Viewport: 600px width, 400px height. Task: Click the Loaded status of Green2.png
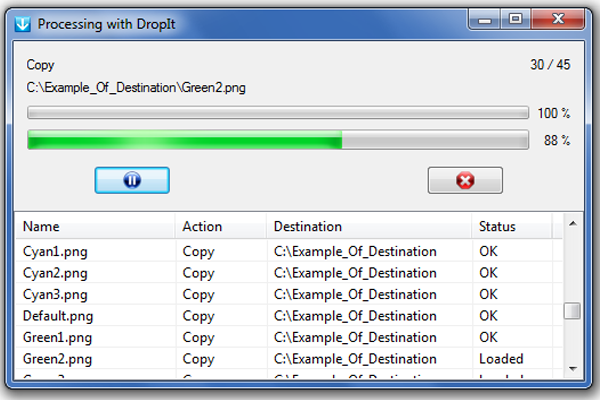coord(501,359)
